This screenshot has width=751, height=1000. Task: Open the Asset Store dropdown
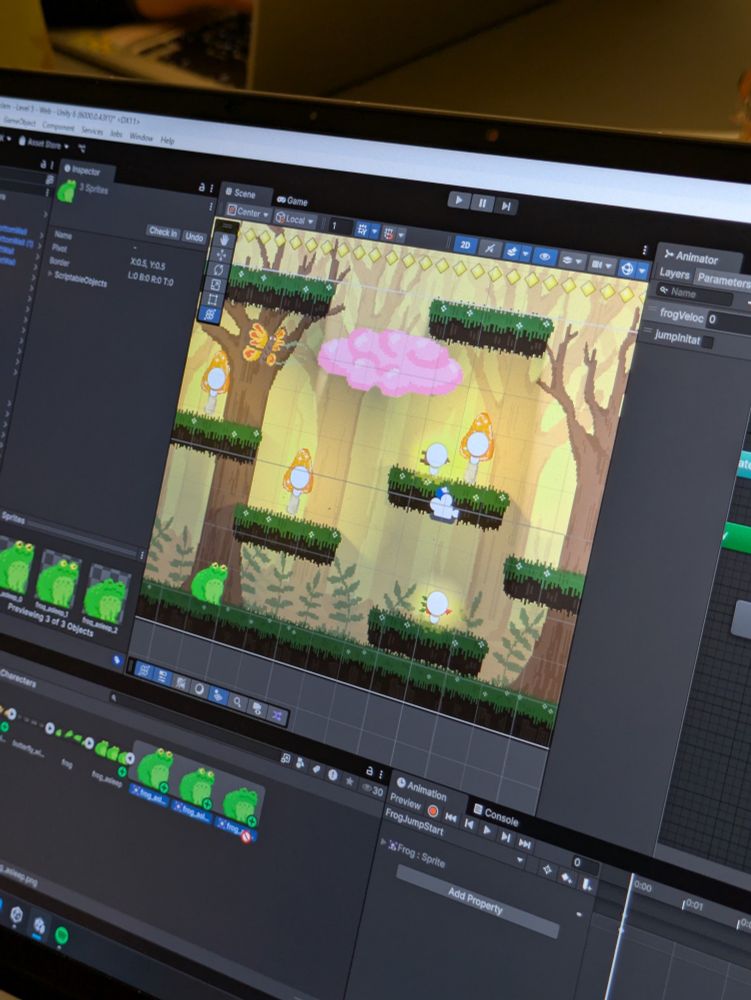point(44,143)
